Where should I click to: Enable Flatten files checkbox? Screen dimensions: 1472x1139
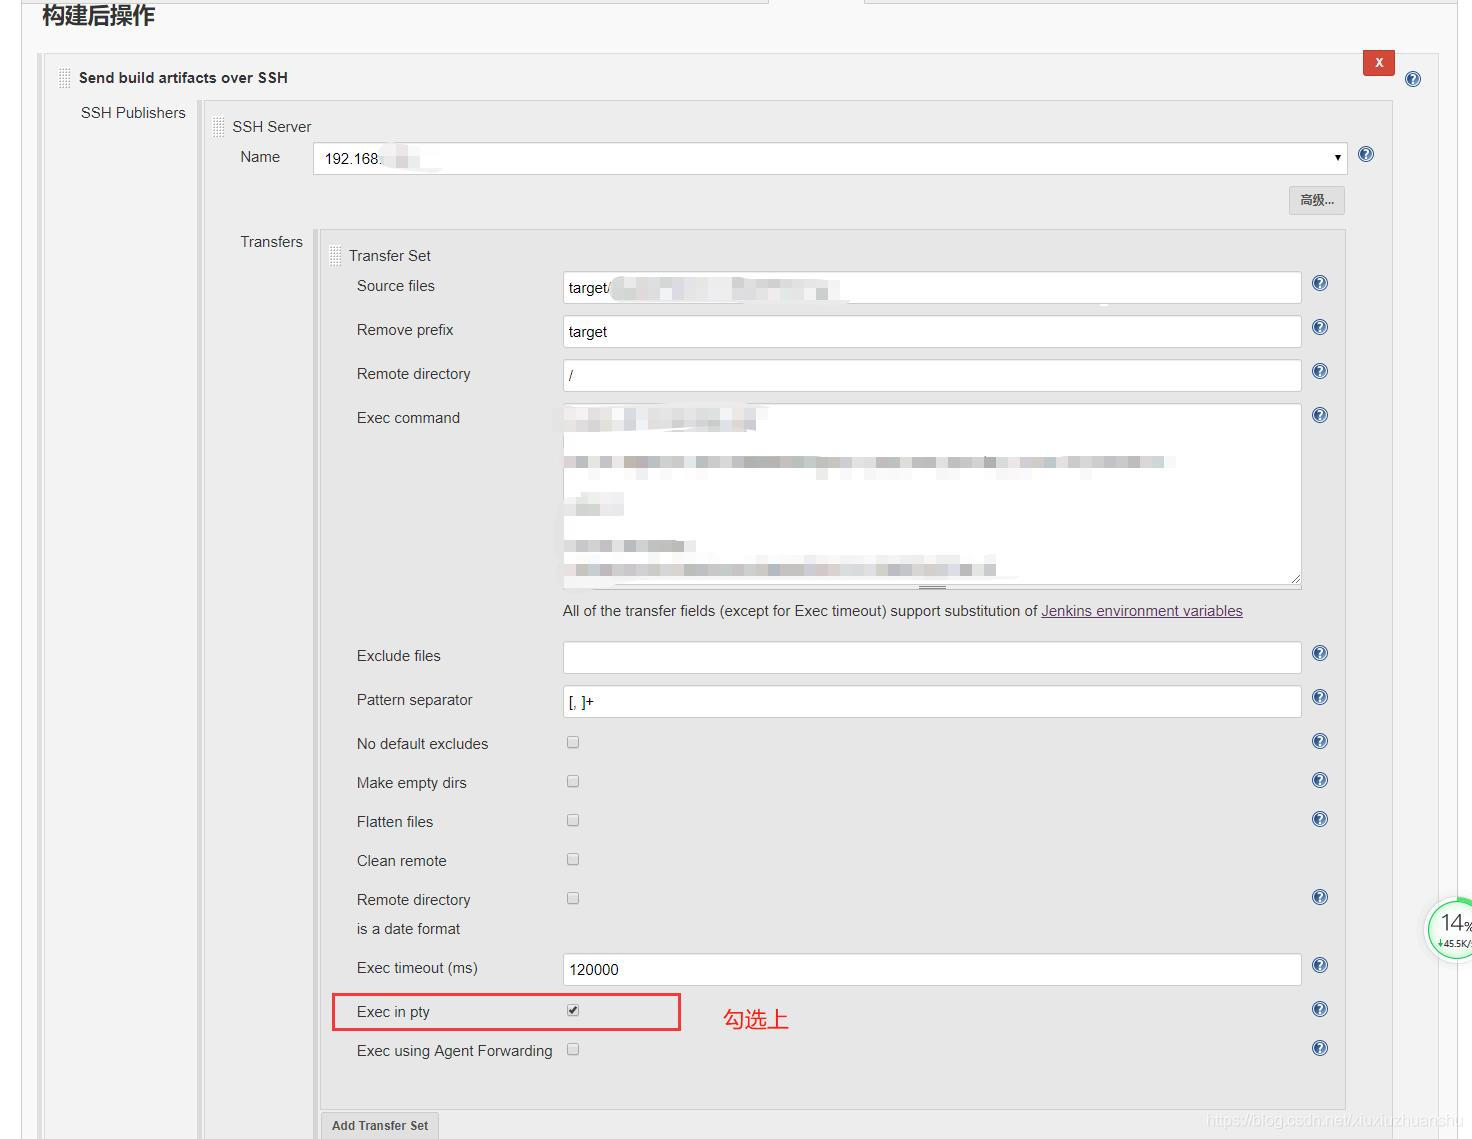(x=573, y=820)
